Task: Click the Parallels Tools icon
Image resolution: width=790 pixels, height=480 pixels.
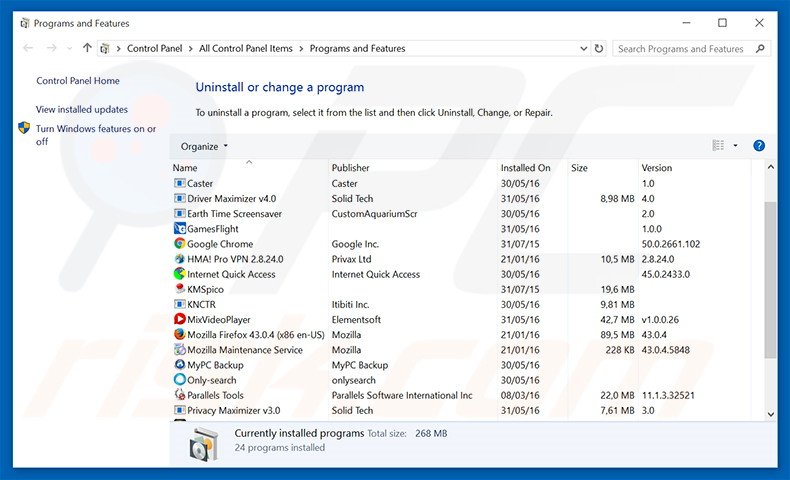Action: pyautogui.click(x=179, y=395)
